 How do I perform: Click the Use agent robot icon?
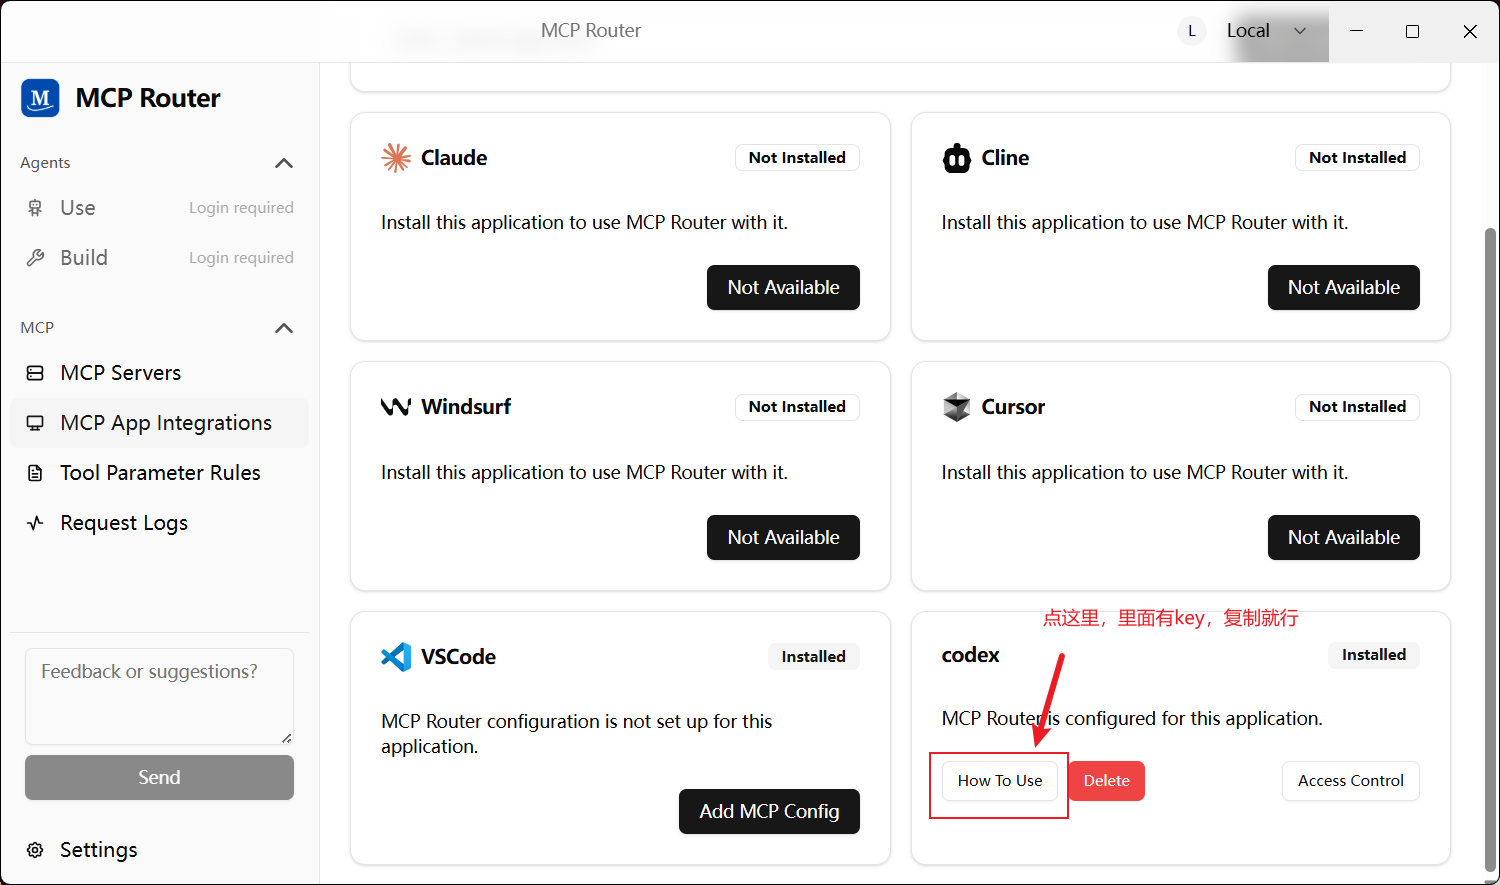tap(35, 208)
